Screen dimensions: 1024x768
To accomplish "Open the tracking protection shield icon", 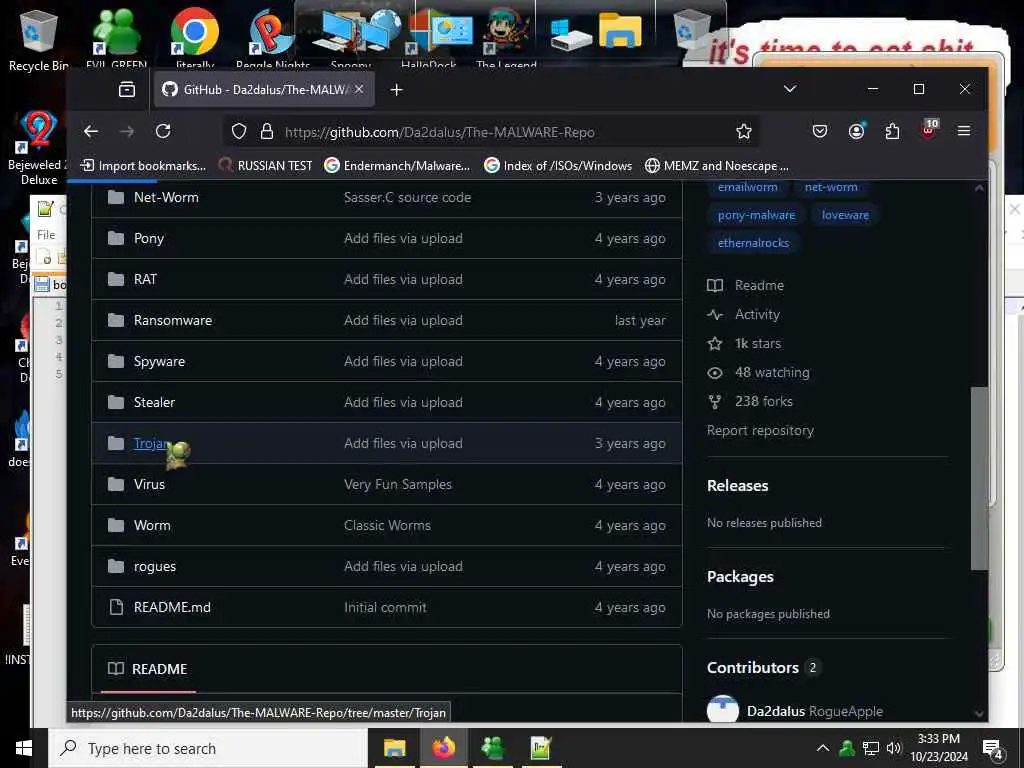I will (x=239, y=132).
